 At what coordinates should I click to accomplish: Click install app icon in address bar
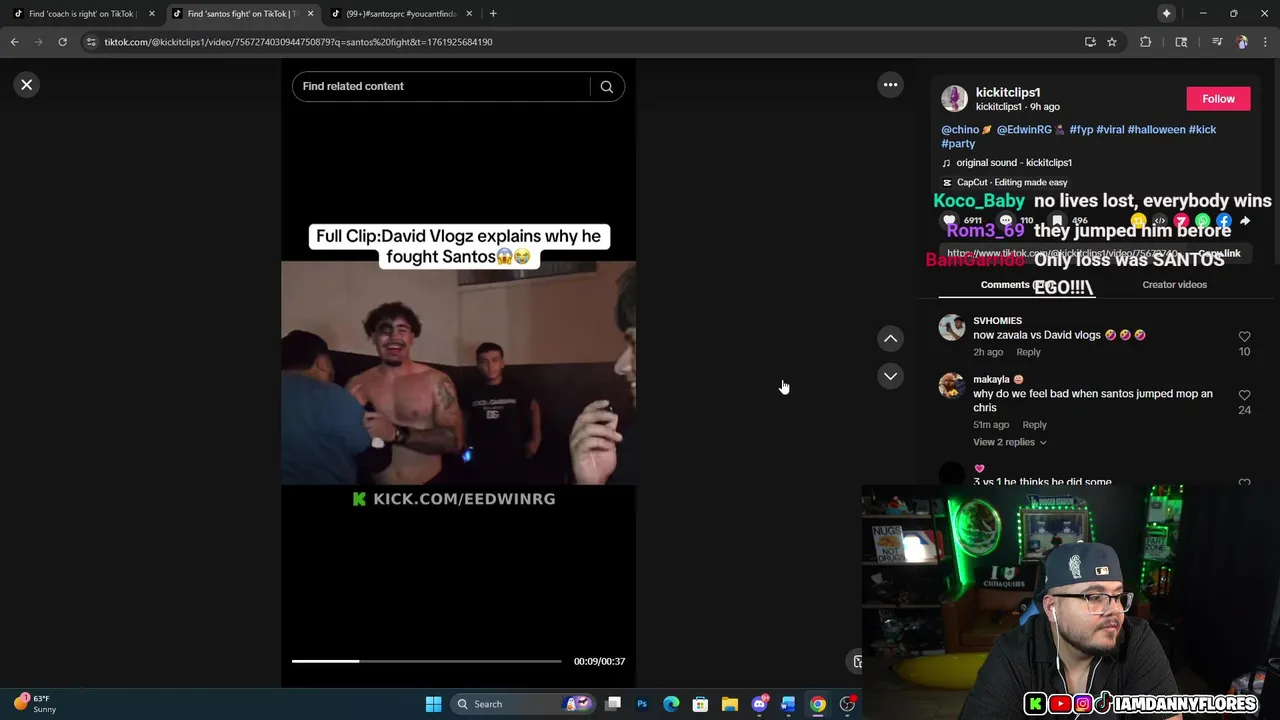click(x=1090, y=42)
